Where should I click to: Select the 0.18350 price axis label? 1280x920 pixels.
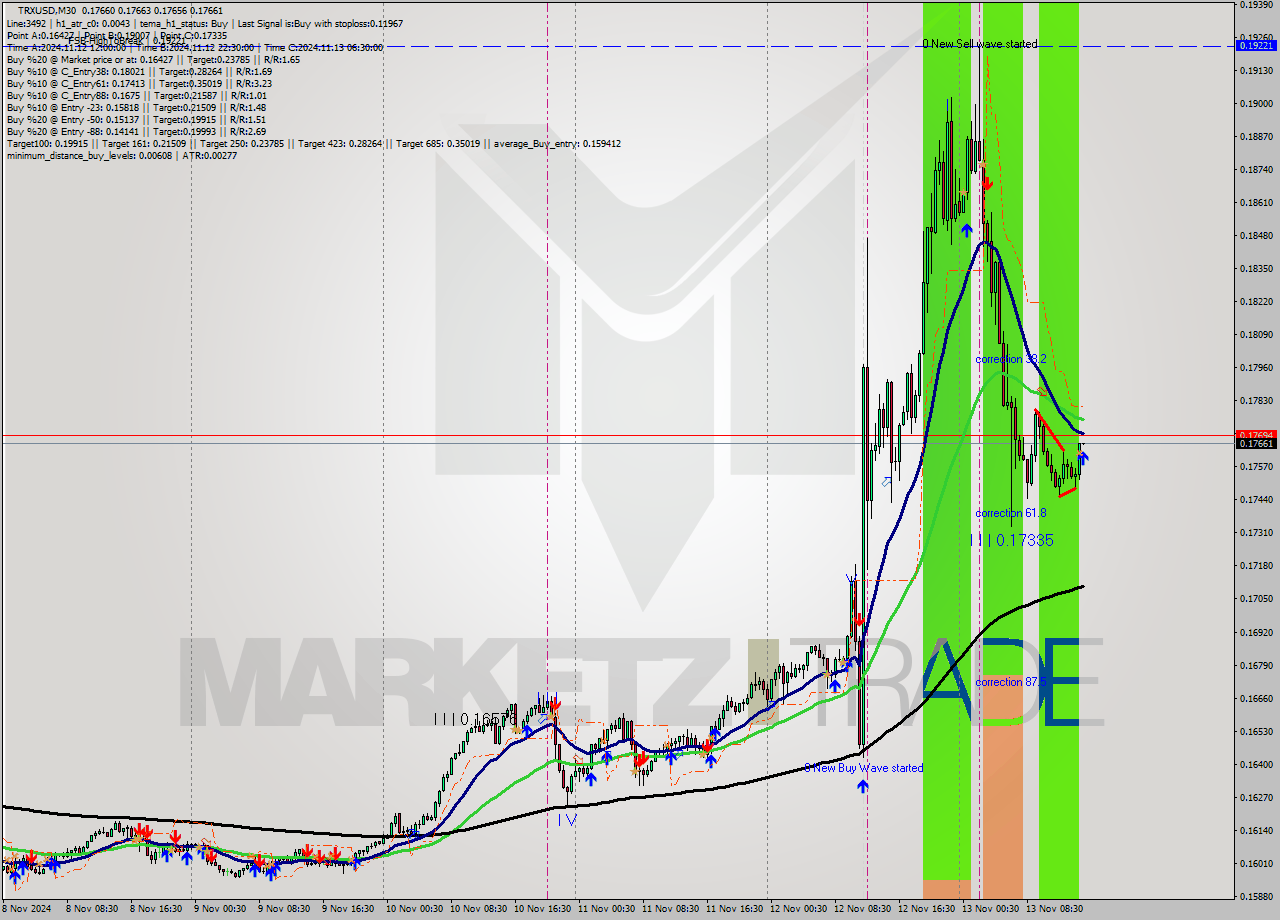click(1258, 268)
